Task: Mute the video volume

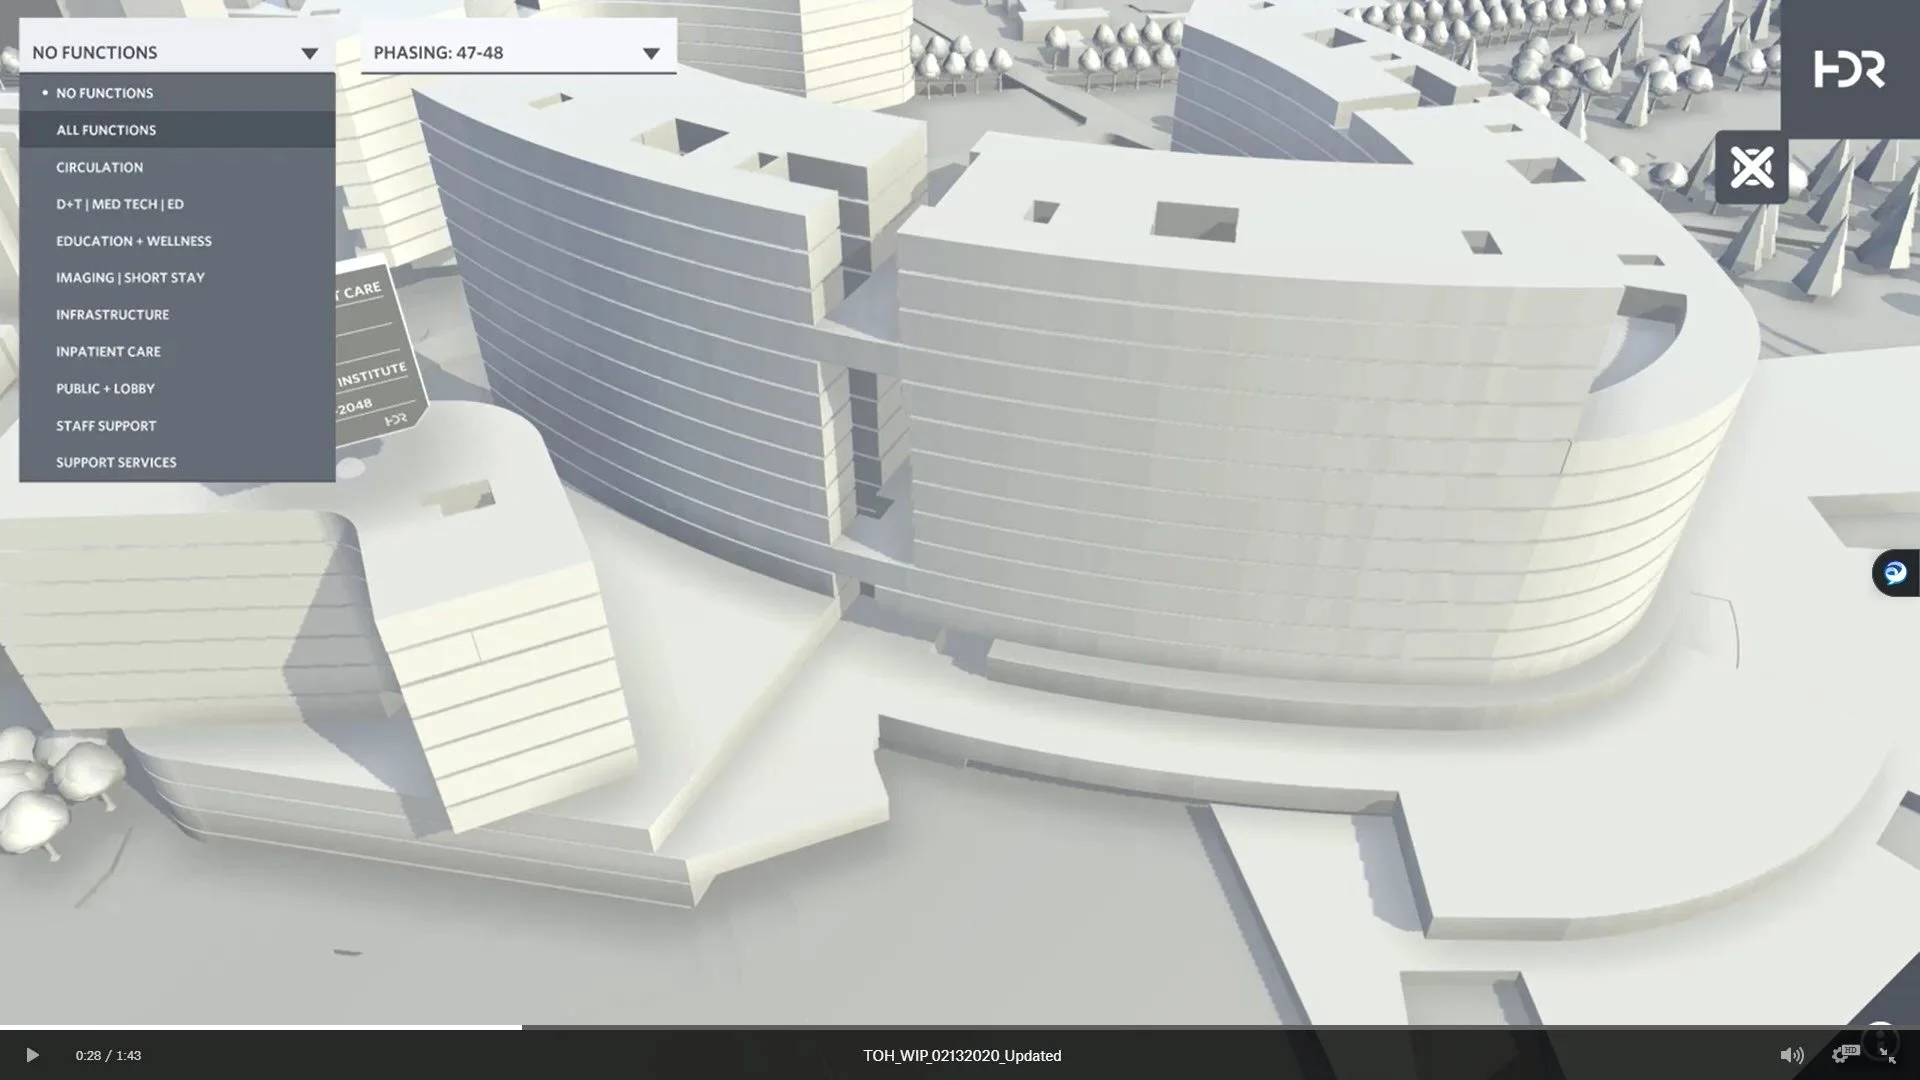Action: (x=1791, y=1055)
